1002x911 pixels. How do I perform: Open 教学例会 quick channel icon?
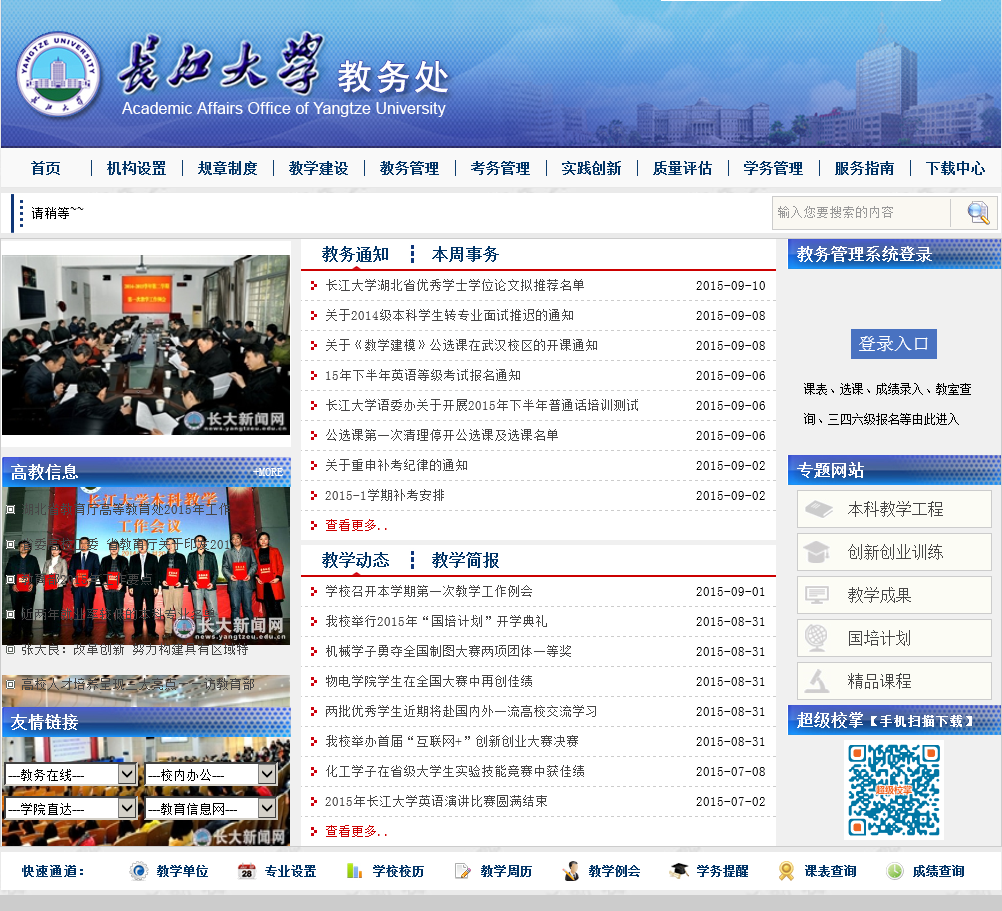coord(571,871)
